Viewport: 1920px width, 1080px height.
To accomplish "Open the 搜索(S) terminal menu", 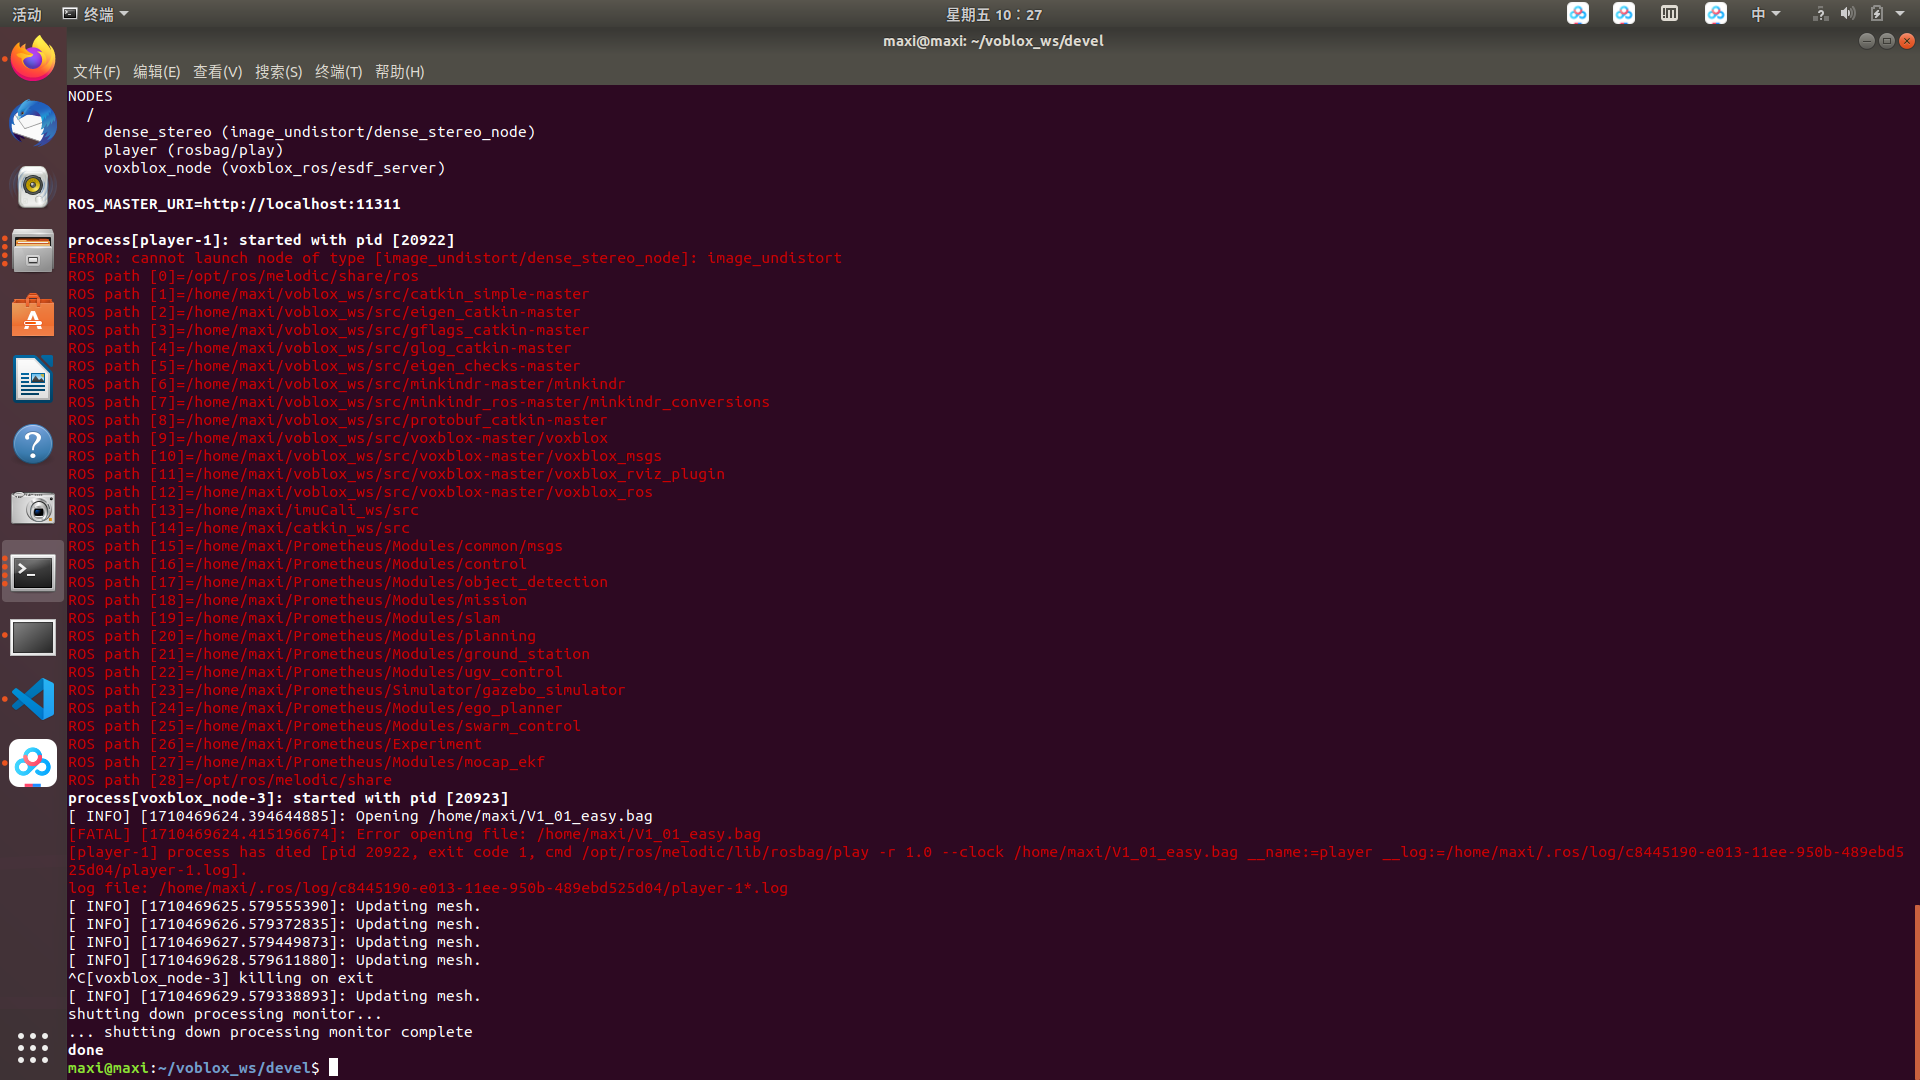I will pos(278,72).
